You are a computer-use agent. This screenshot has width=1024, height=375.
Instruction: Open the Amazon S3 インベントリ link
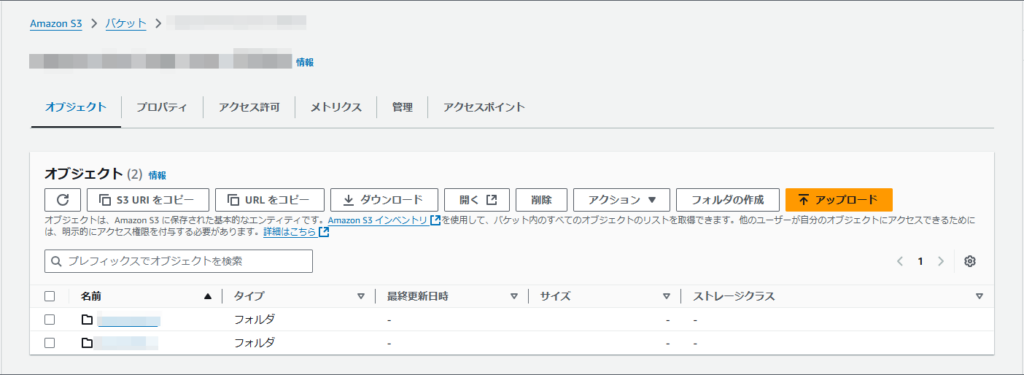coord(384,221)
